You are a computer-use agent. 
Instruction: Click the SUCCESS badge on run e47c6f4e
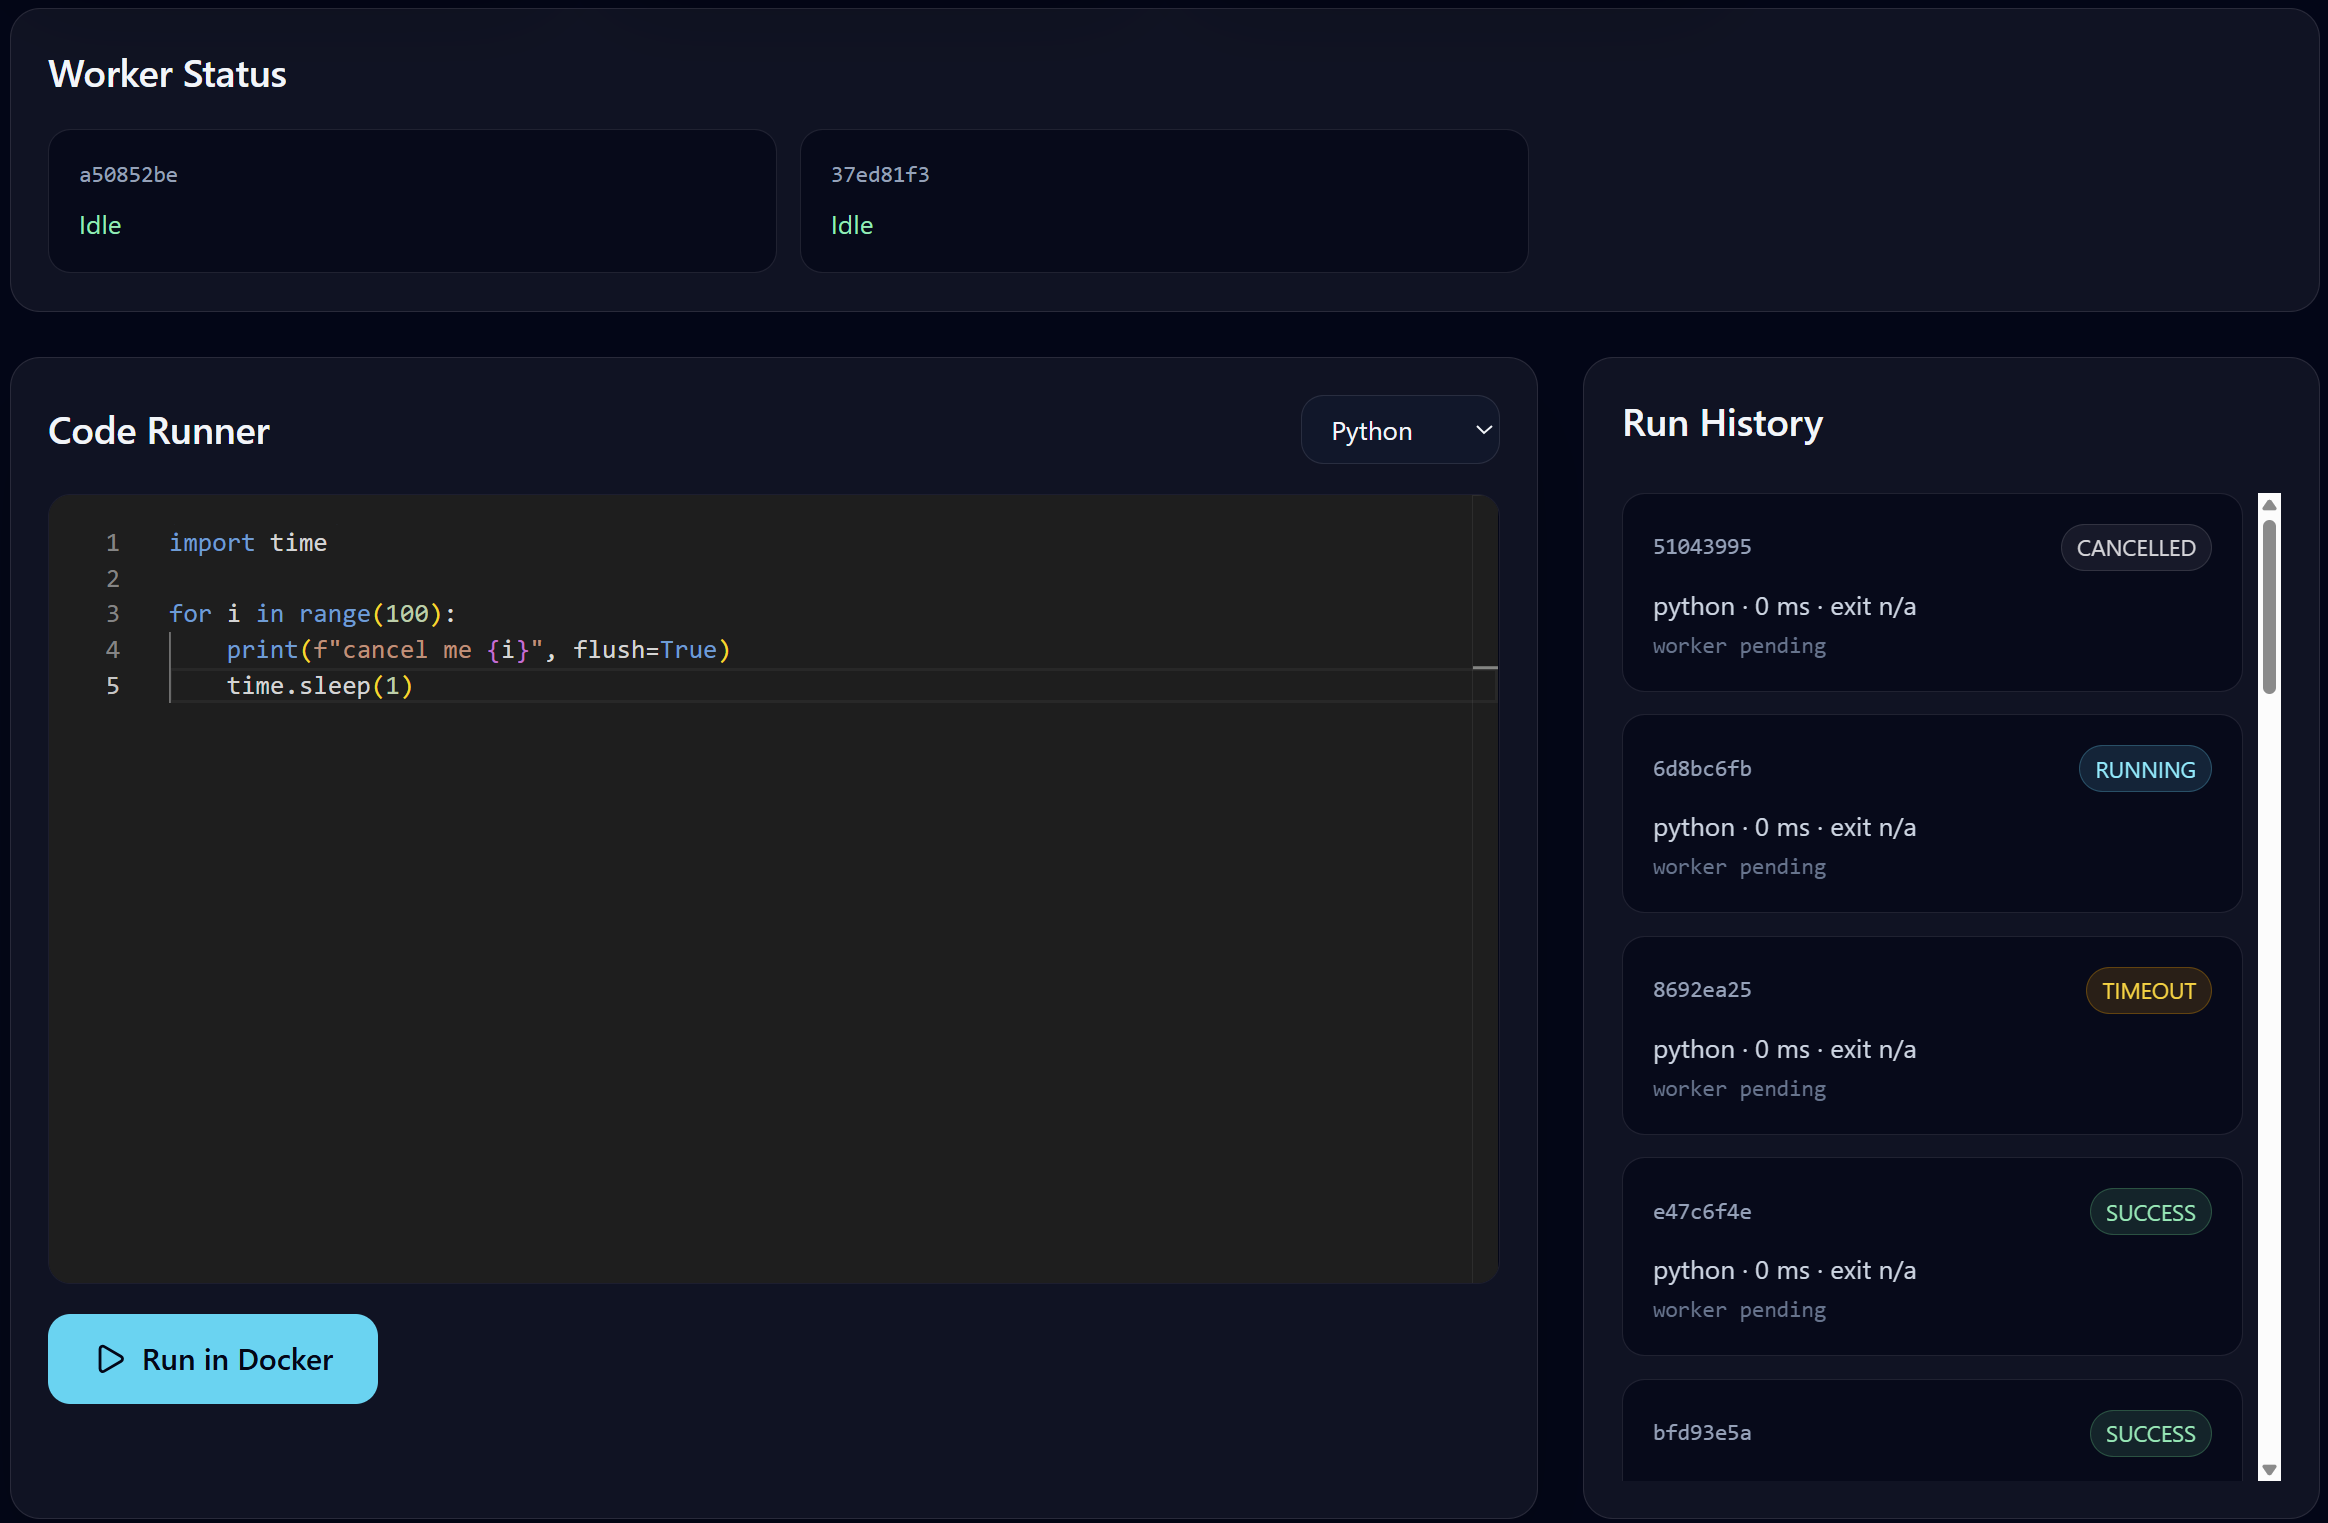tap(2150, 1212)
